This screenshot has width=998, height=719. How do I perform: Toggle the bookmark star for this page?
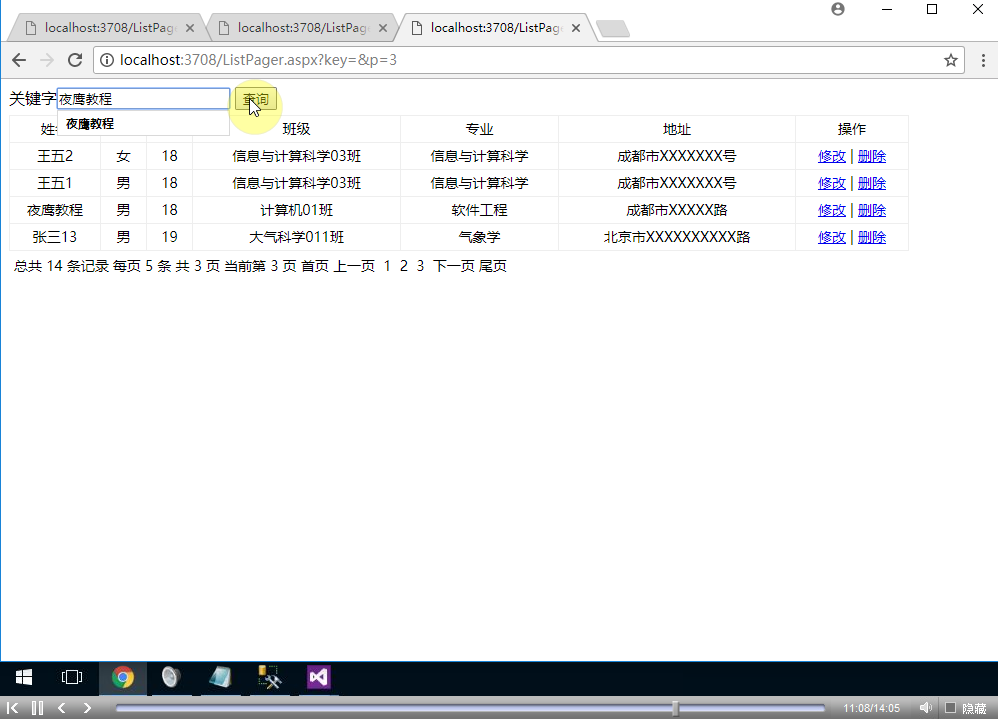click(x=951, y=60)
